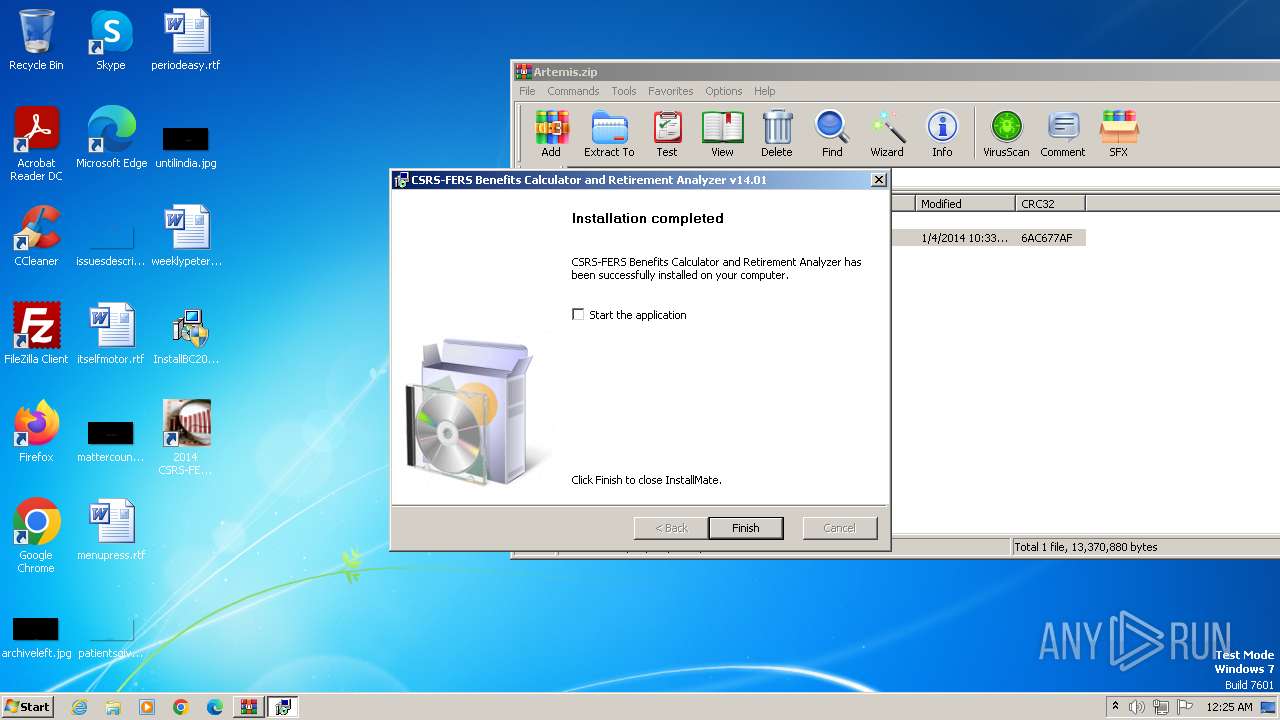Open Recycle Bin desktop icon
The height and width of the screenshot is (720, 1280).
[x=36, y=40]
